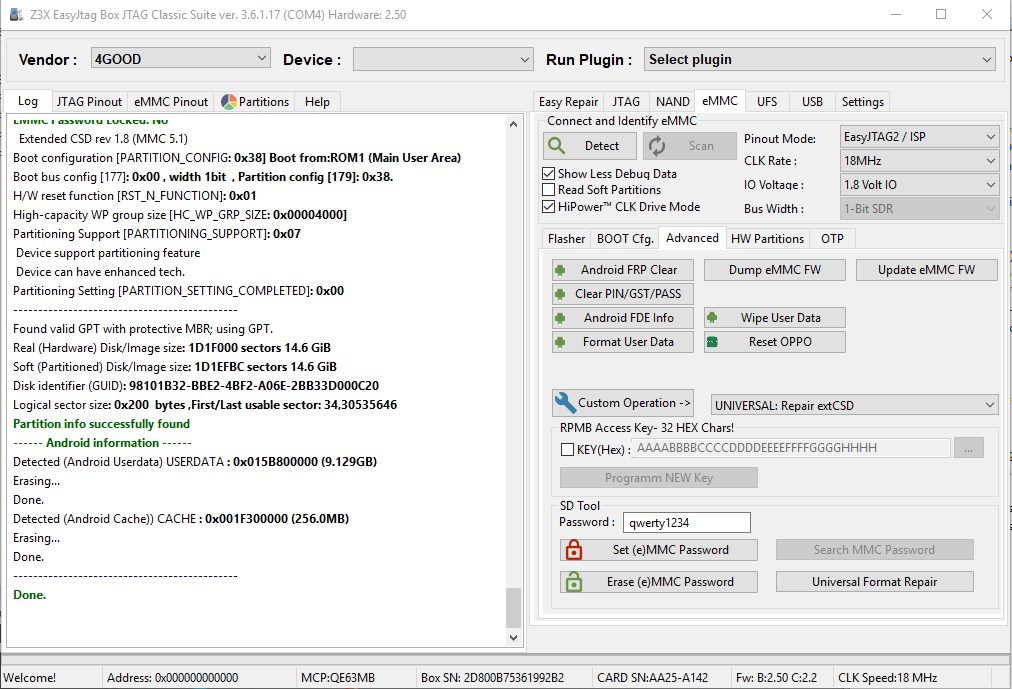Click the log panel scroll up arrow
1012x689 pixels.
(x=513, y=124)
